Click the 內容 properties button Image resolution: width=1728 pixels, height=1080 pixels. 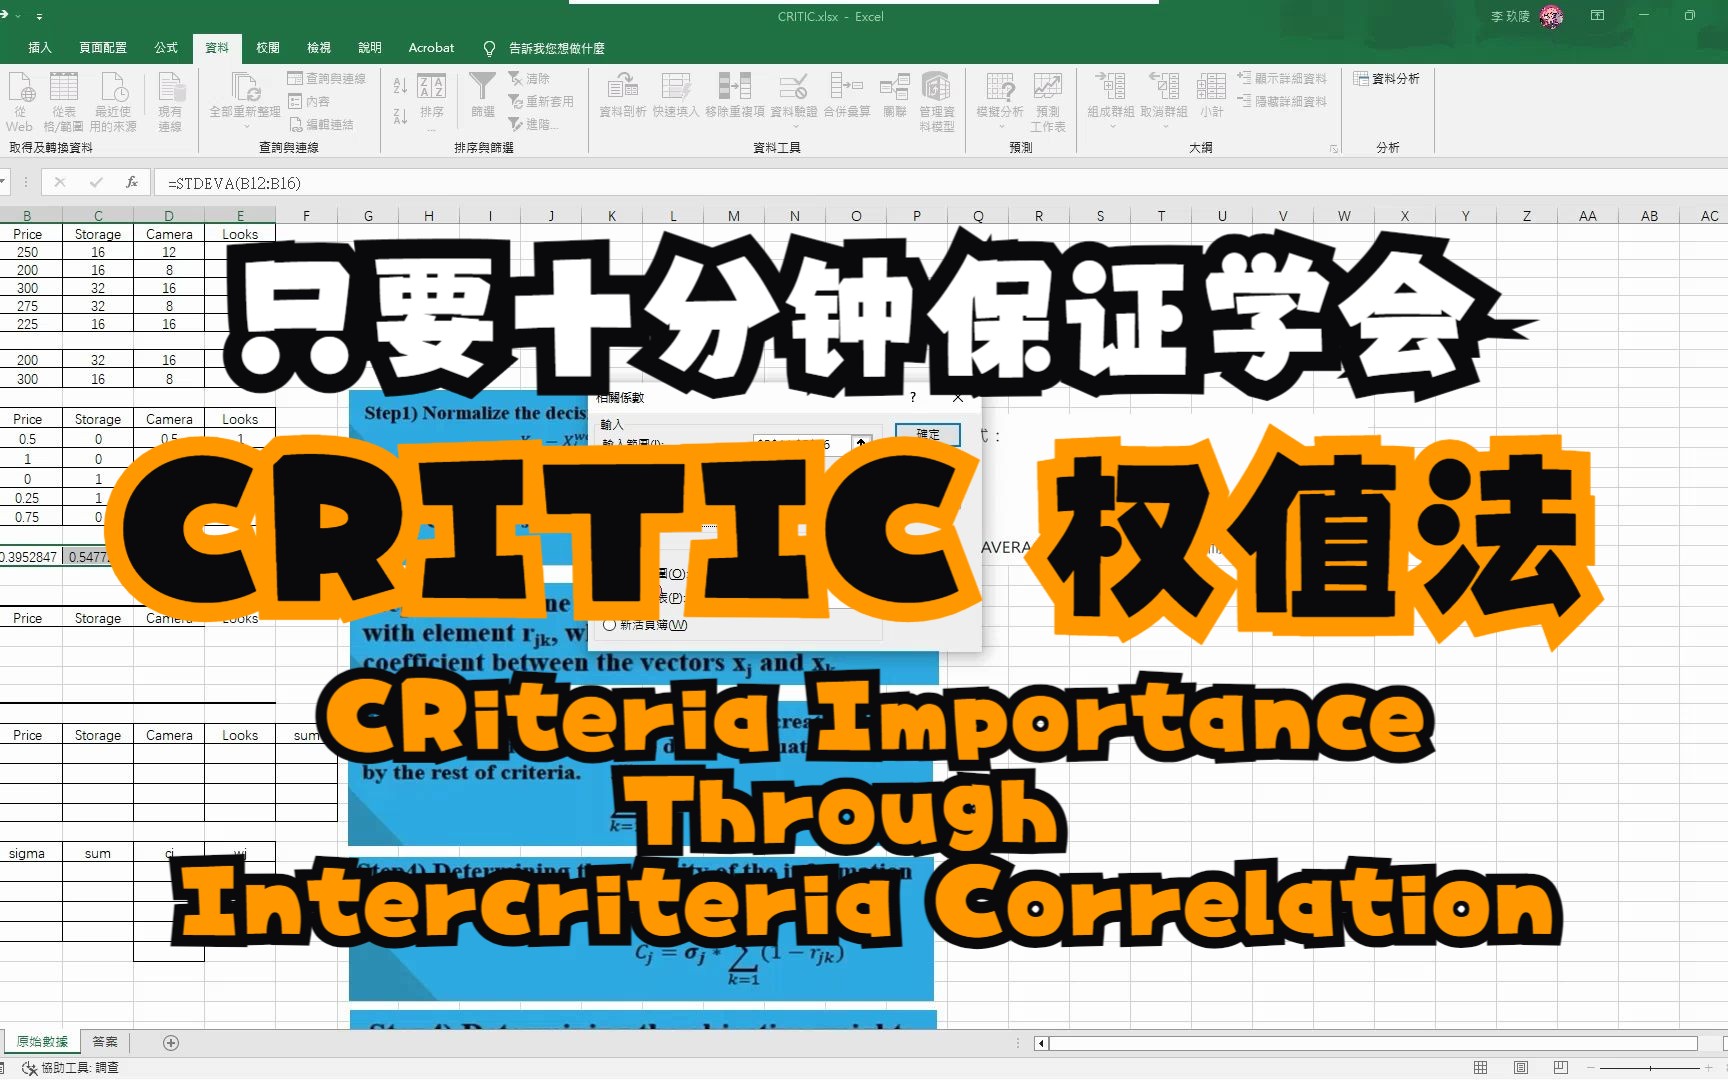309,101
